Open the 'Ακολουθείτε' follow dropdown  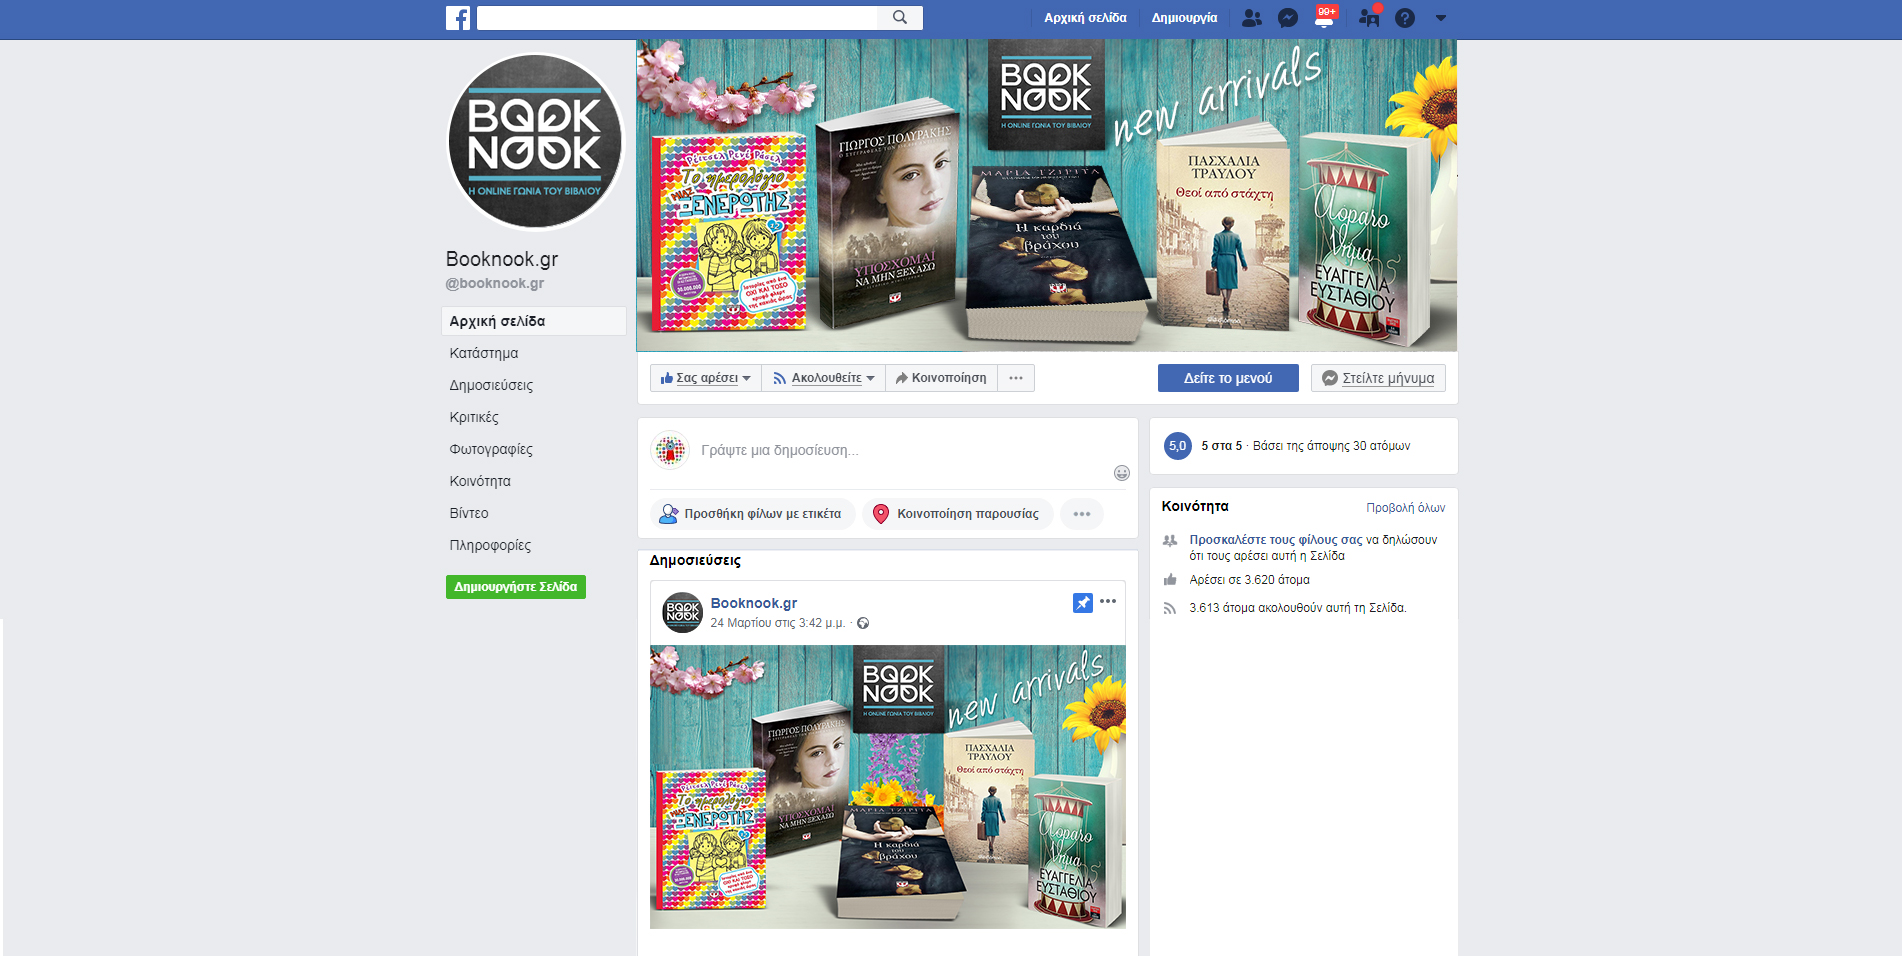pos(823,378)
